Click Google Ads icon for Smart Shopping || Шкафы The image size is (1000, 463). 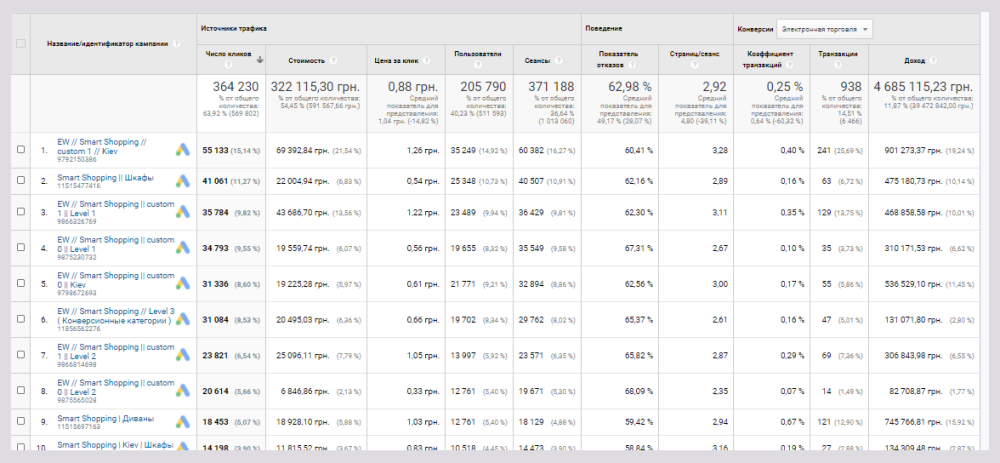tap(184, 181)
